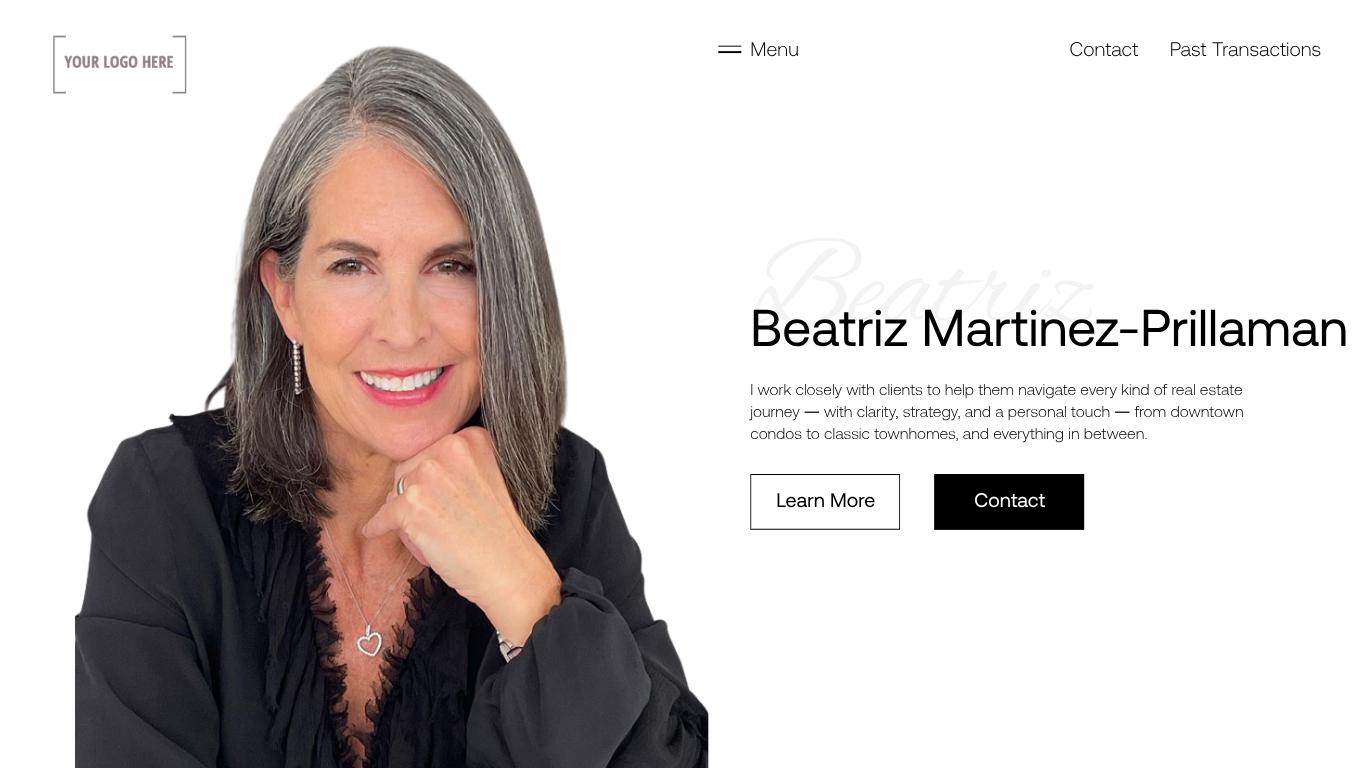The width and height of the screenshot is (1366, 768).
Task: Click the heart pendant necklace in photo
Action: point(370,641)
